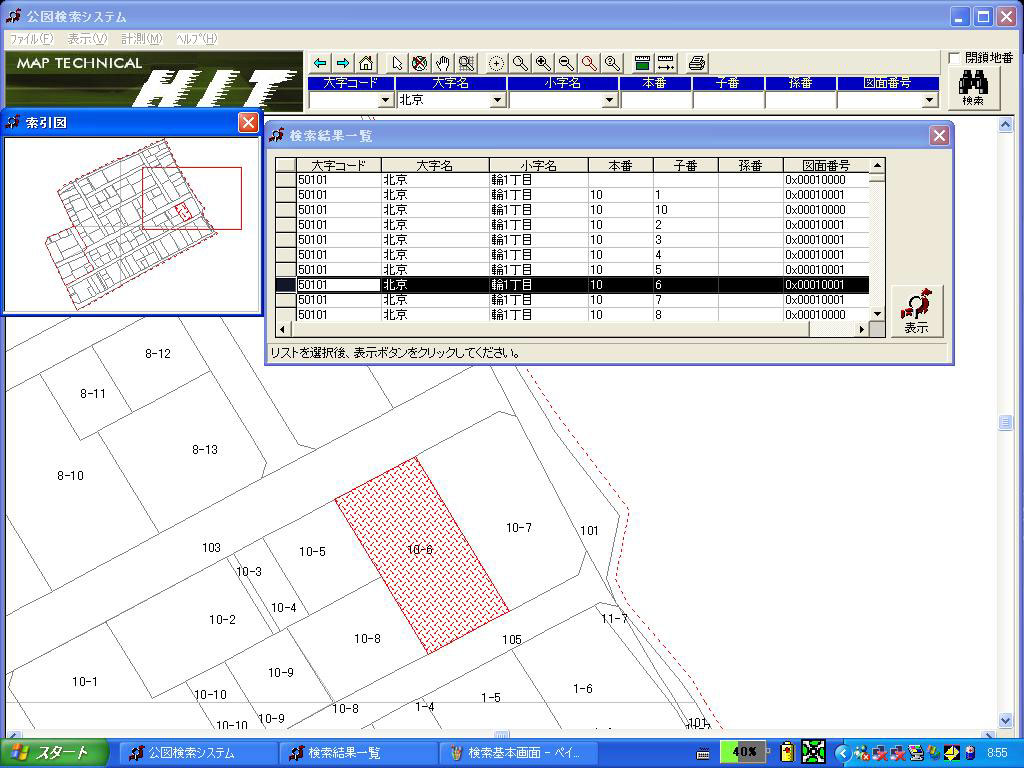
Task: Select the result row with 子番 2
Action: pos(572,225)
